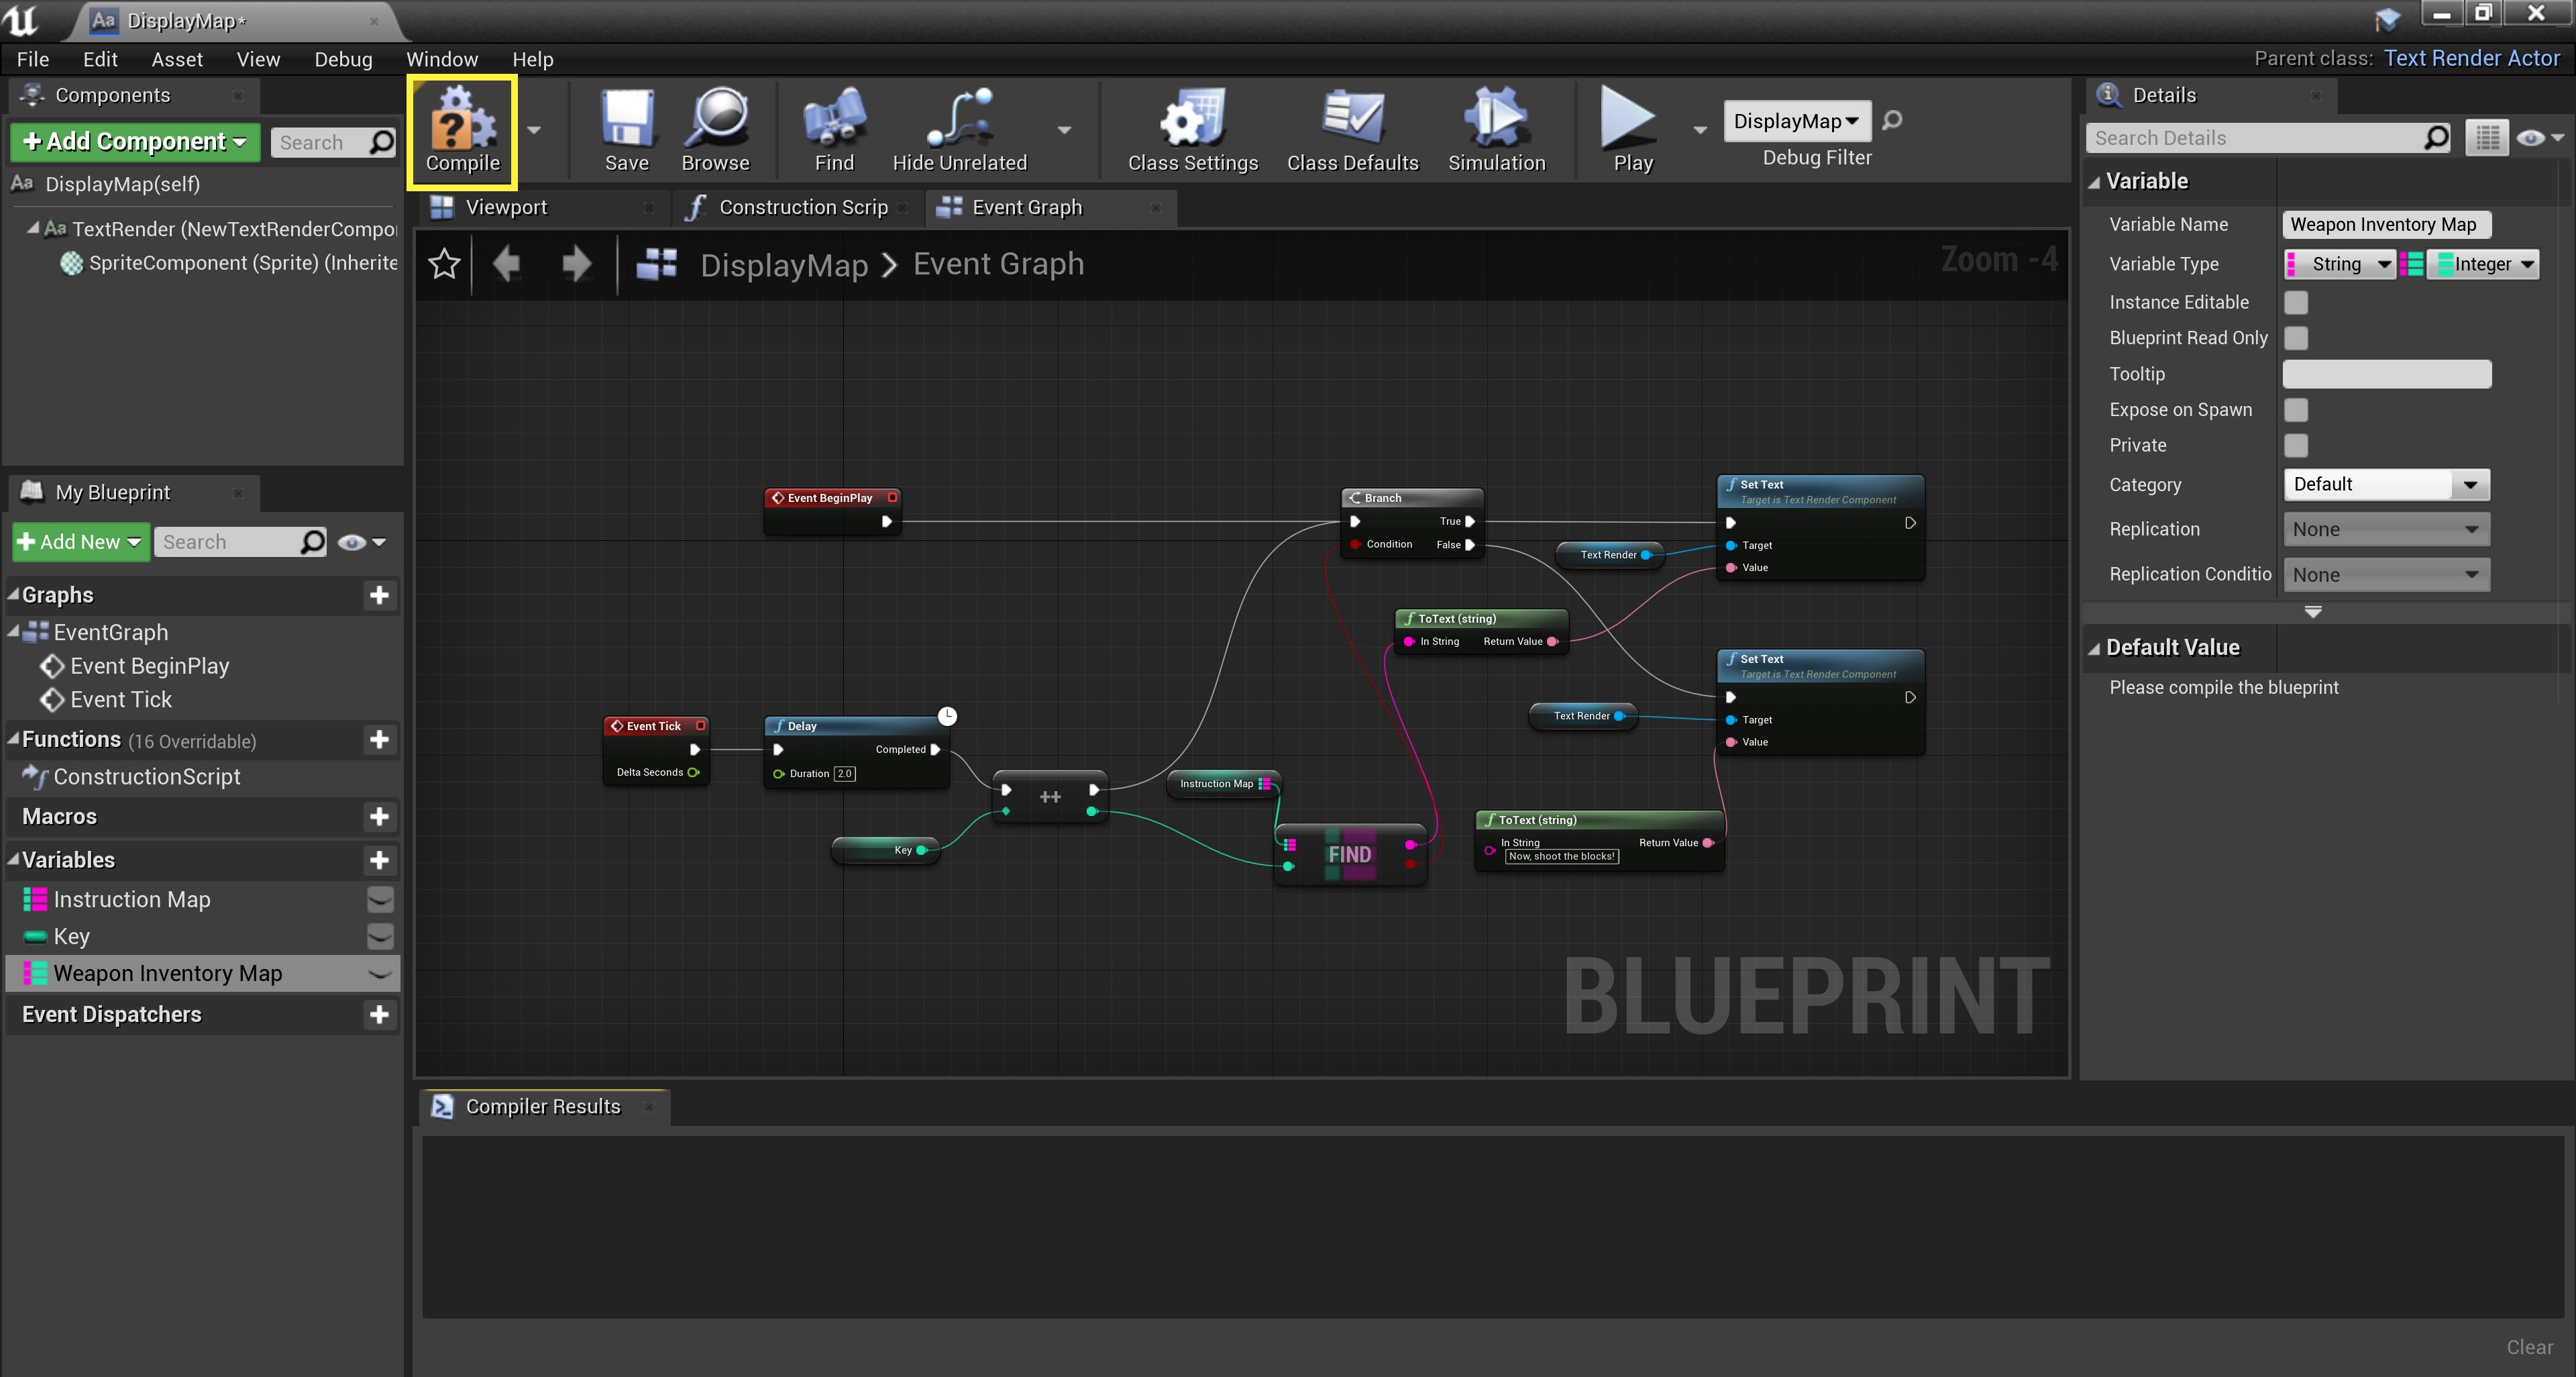
Task: Click Add New in My Blueprint
Action: [80, 541]
